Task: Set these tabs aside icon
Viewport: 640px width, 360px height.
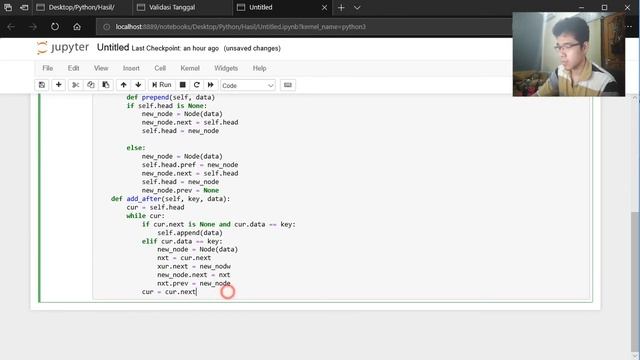Action: [x=24, y=7]
